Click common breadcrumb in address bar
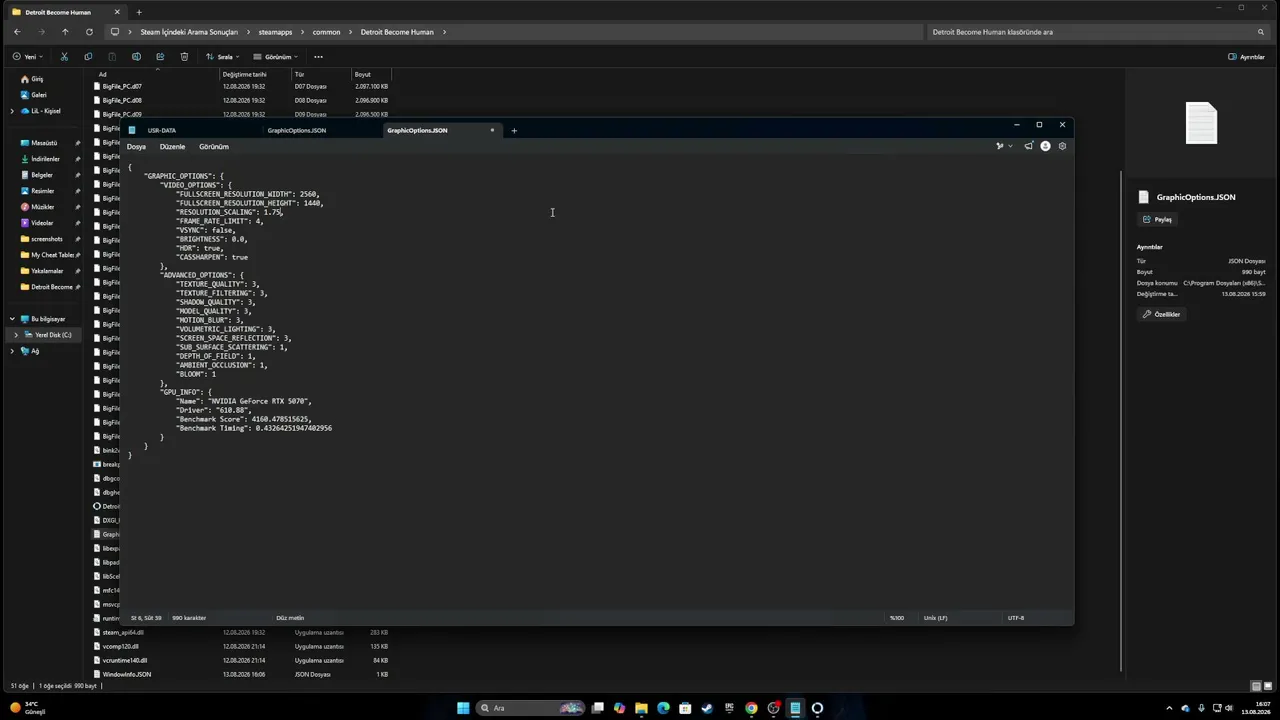The height and width of the screenshot is (720, 1280). point(326,32)
